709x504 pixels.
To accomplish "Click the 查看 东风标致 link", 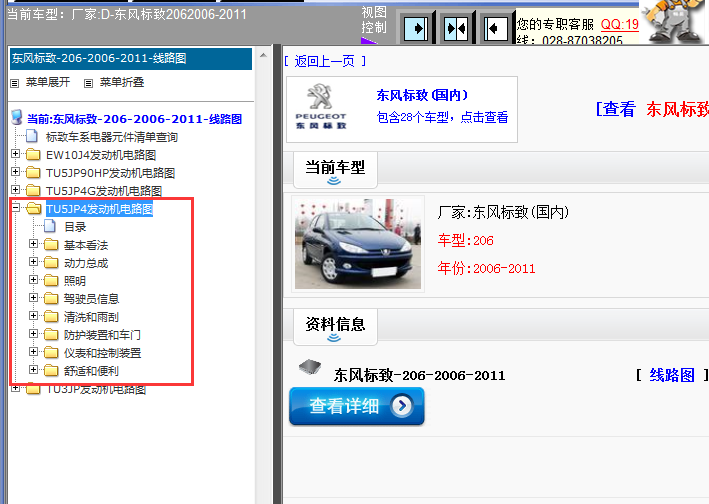I will [652, 109].
